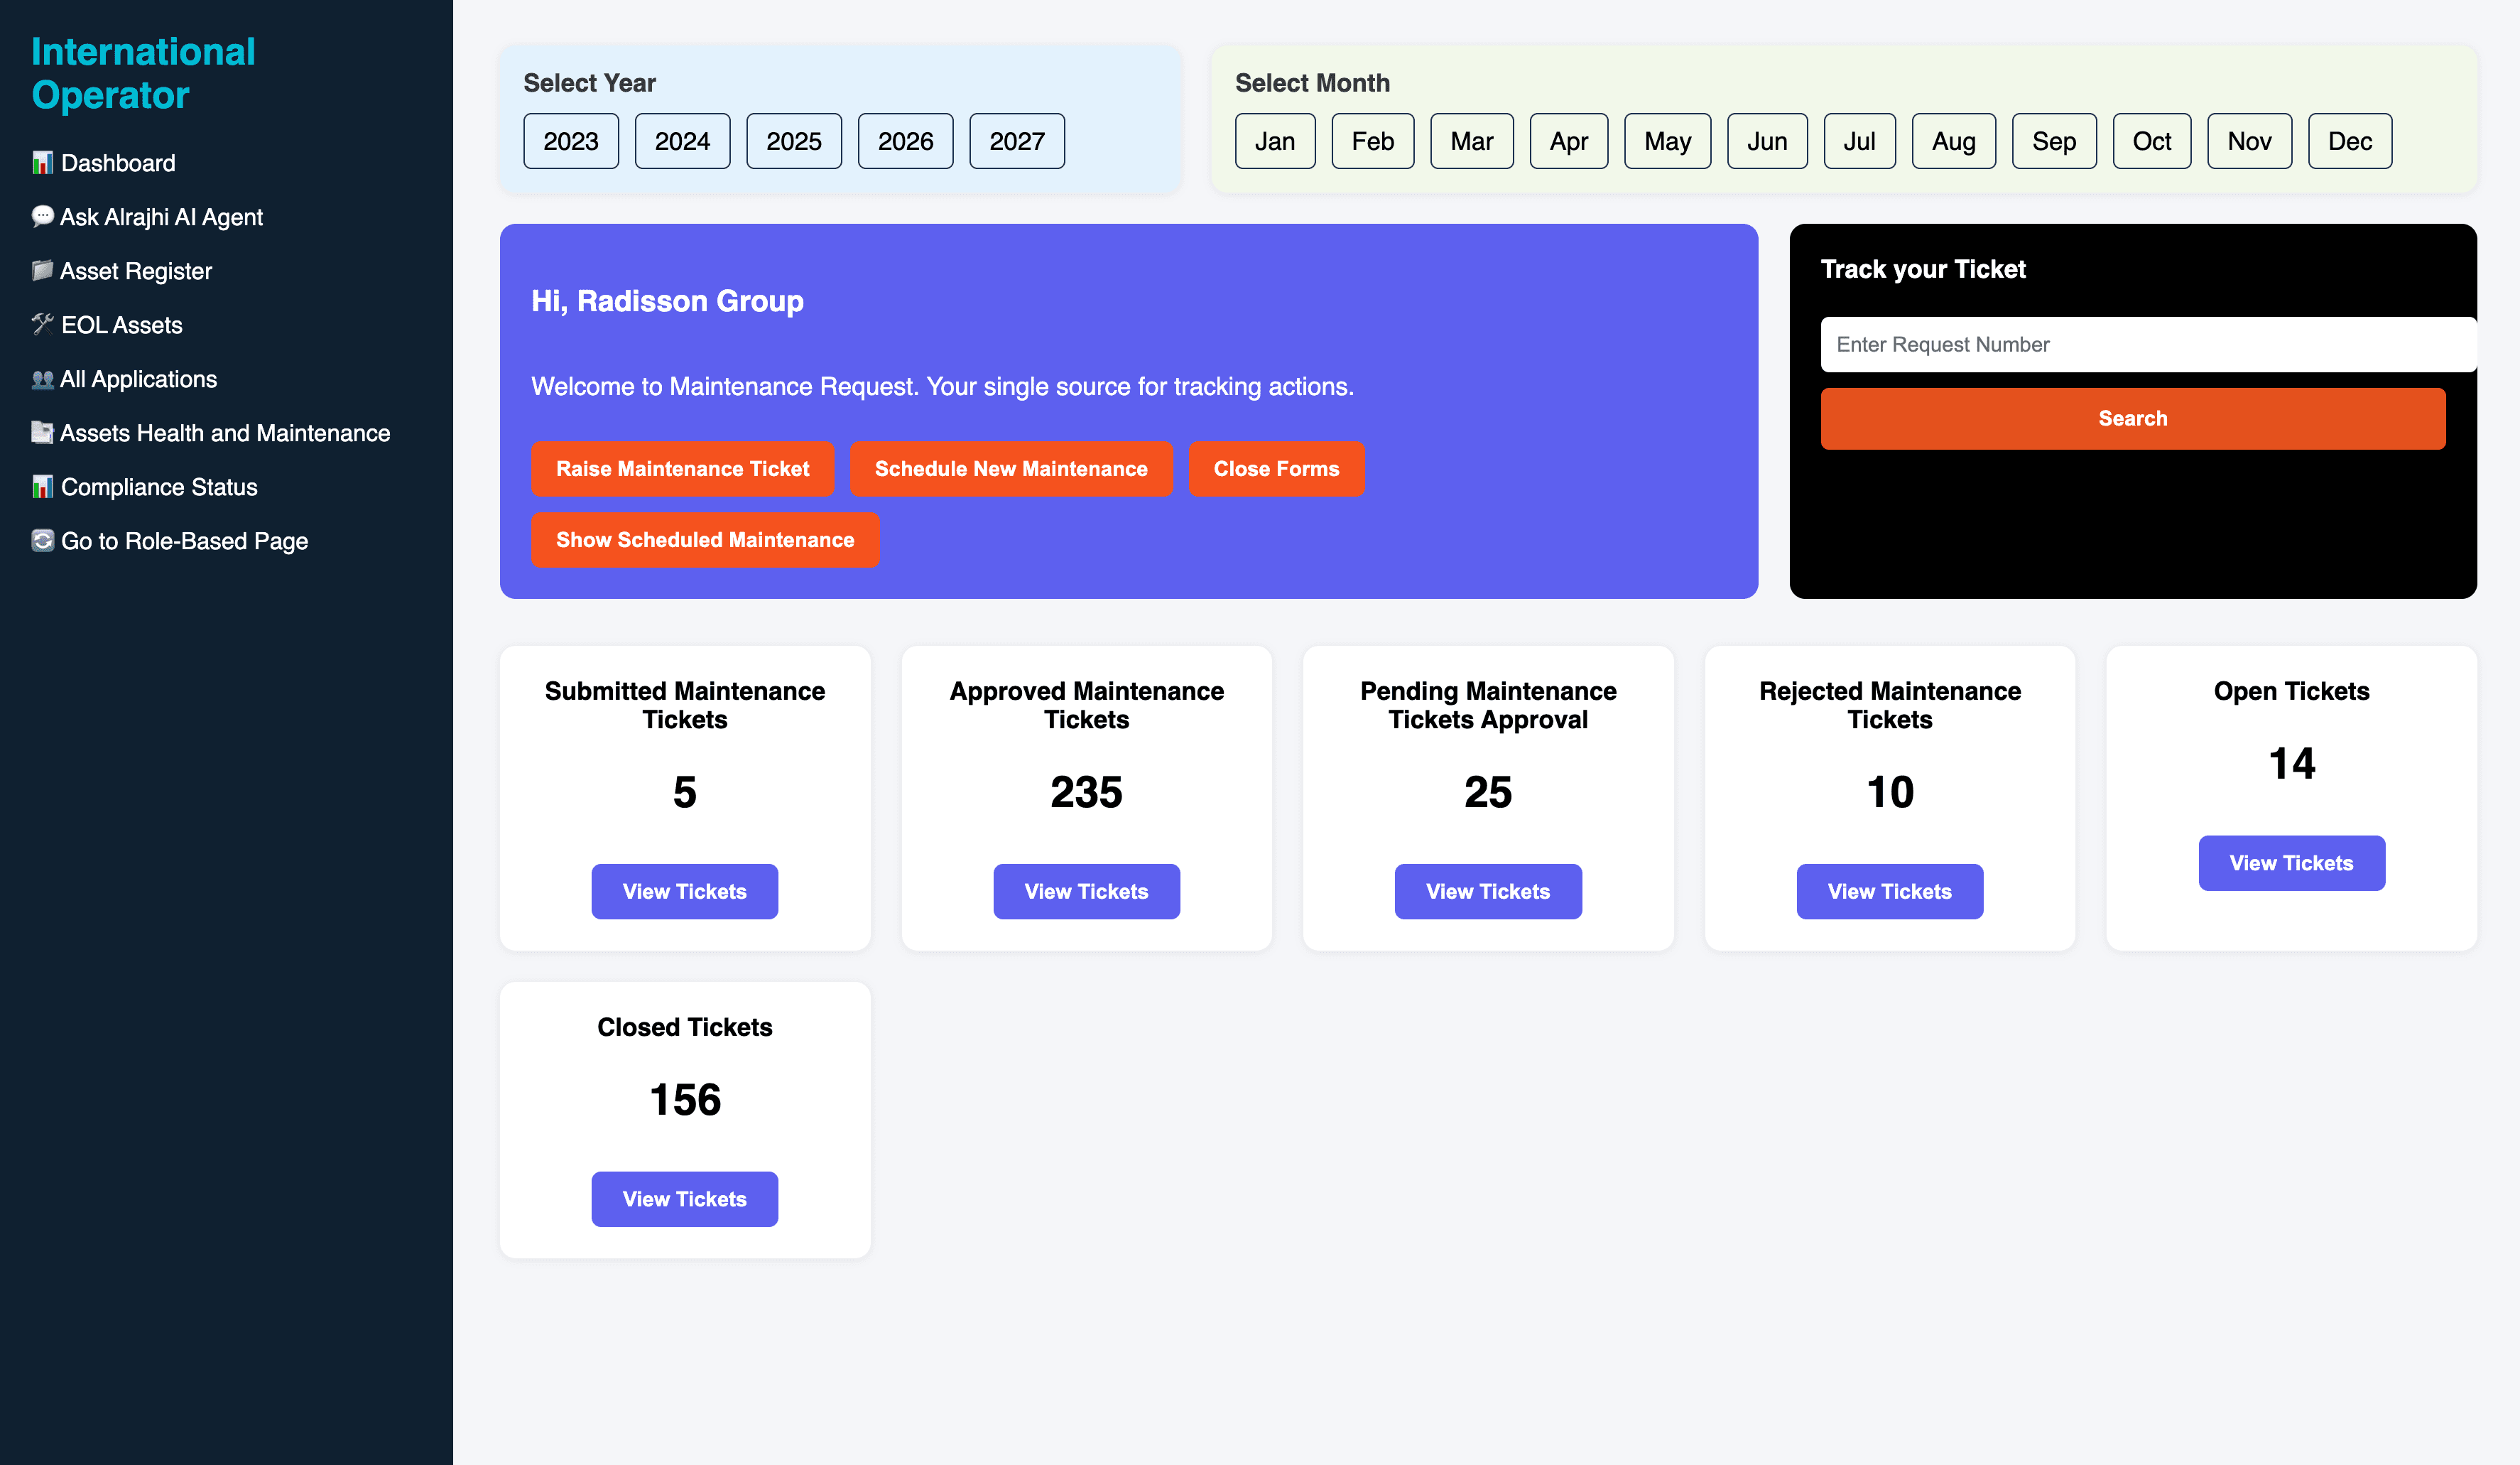Click the open tickets count 14
2520x1465 pixels.
pyautogui.click(x=2292, y=764)
